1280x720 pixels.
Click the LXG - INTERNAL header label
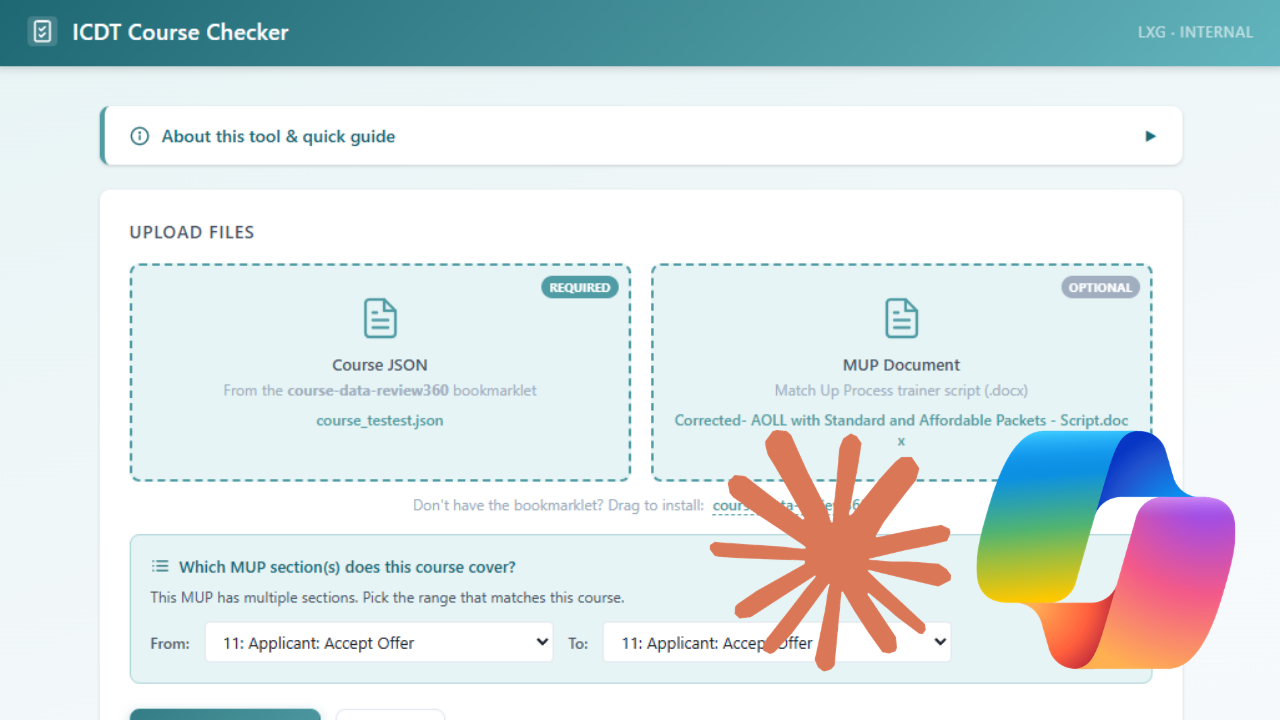[x=1195, y=31]
